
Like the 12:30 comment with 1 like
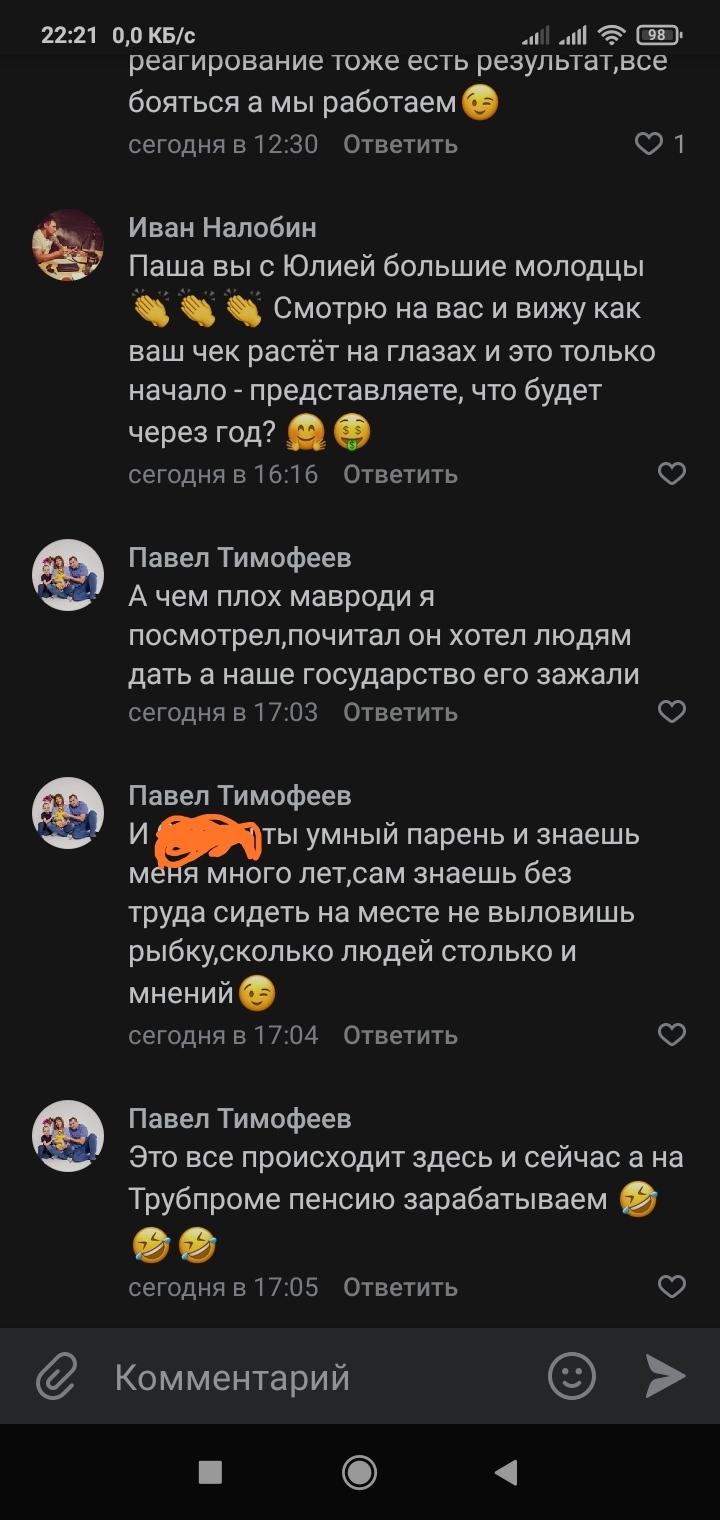[x=650, y=144]
